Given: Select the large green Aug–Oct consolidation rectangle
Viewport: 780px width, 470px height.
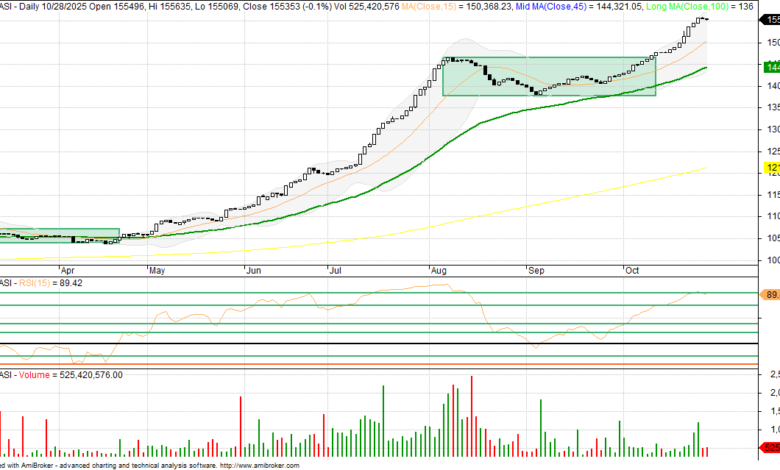Looking at the screenshot, I should 549,76.
